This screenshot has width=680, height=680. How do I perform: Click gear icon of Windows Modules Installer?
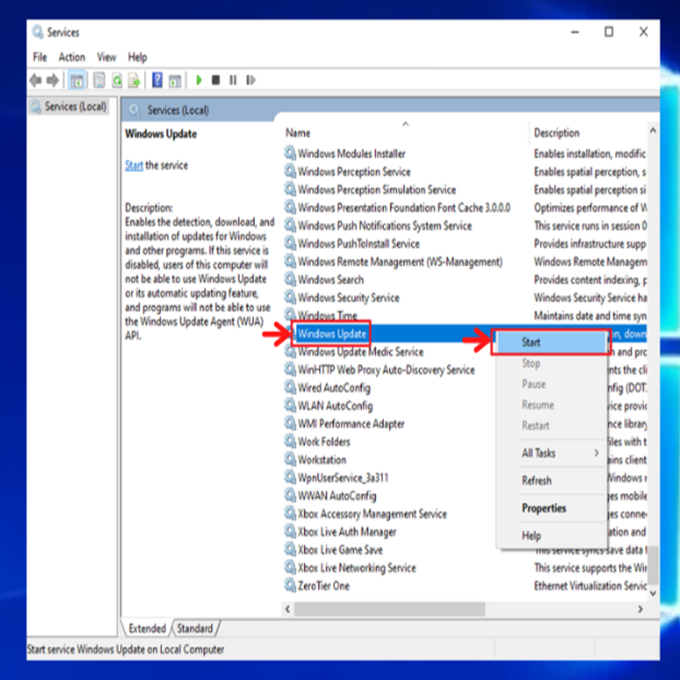(290, 154)
